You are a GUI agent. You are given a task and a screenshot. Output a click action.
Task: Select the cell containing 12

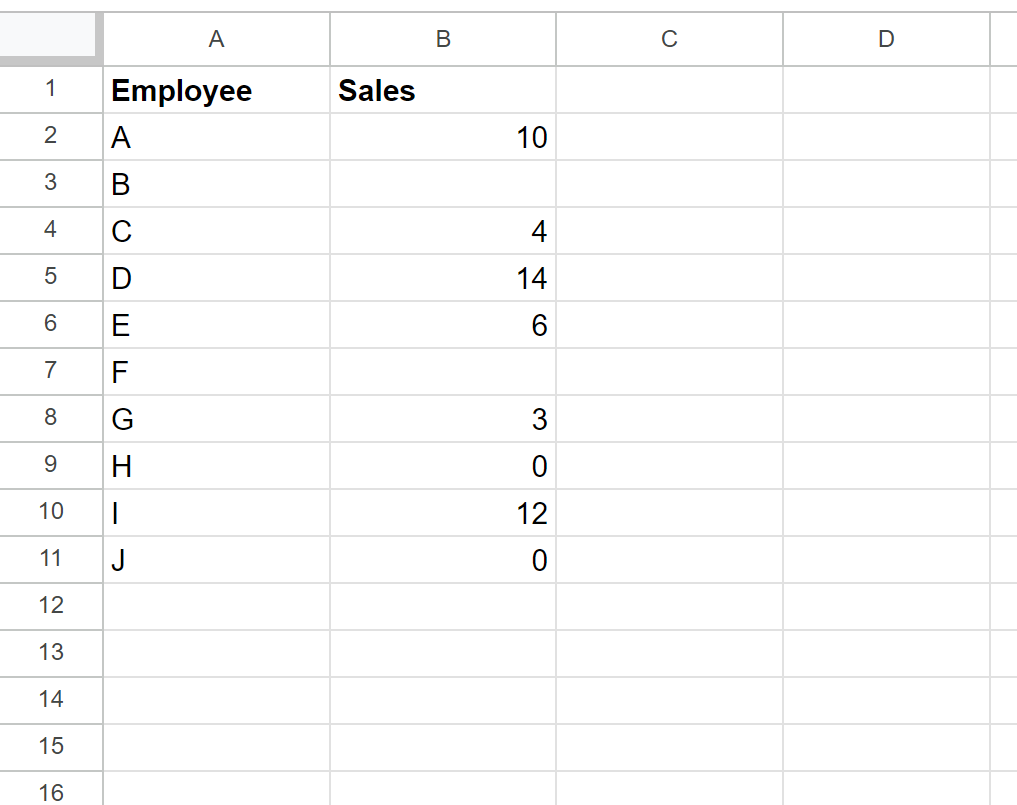coord(443,512)
